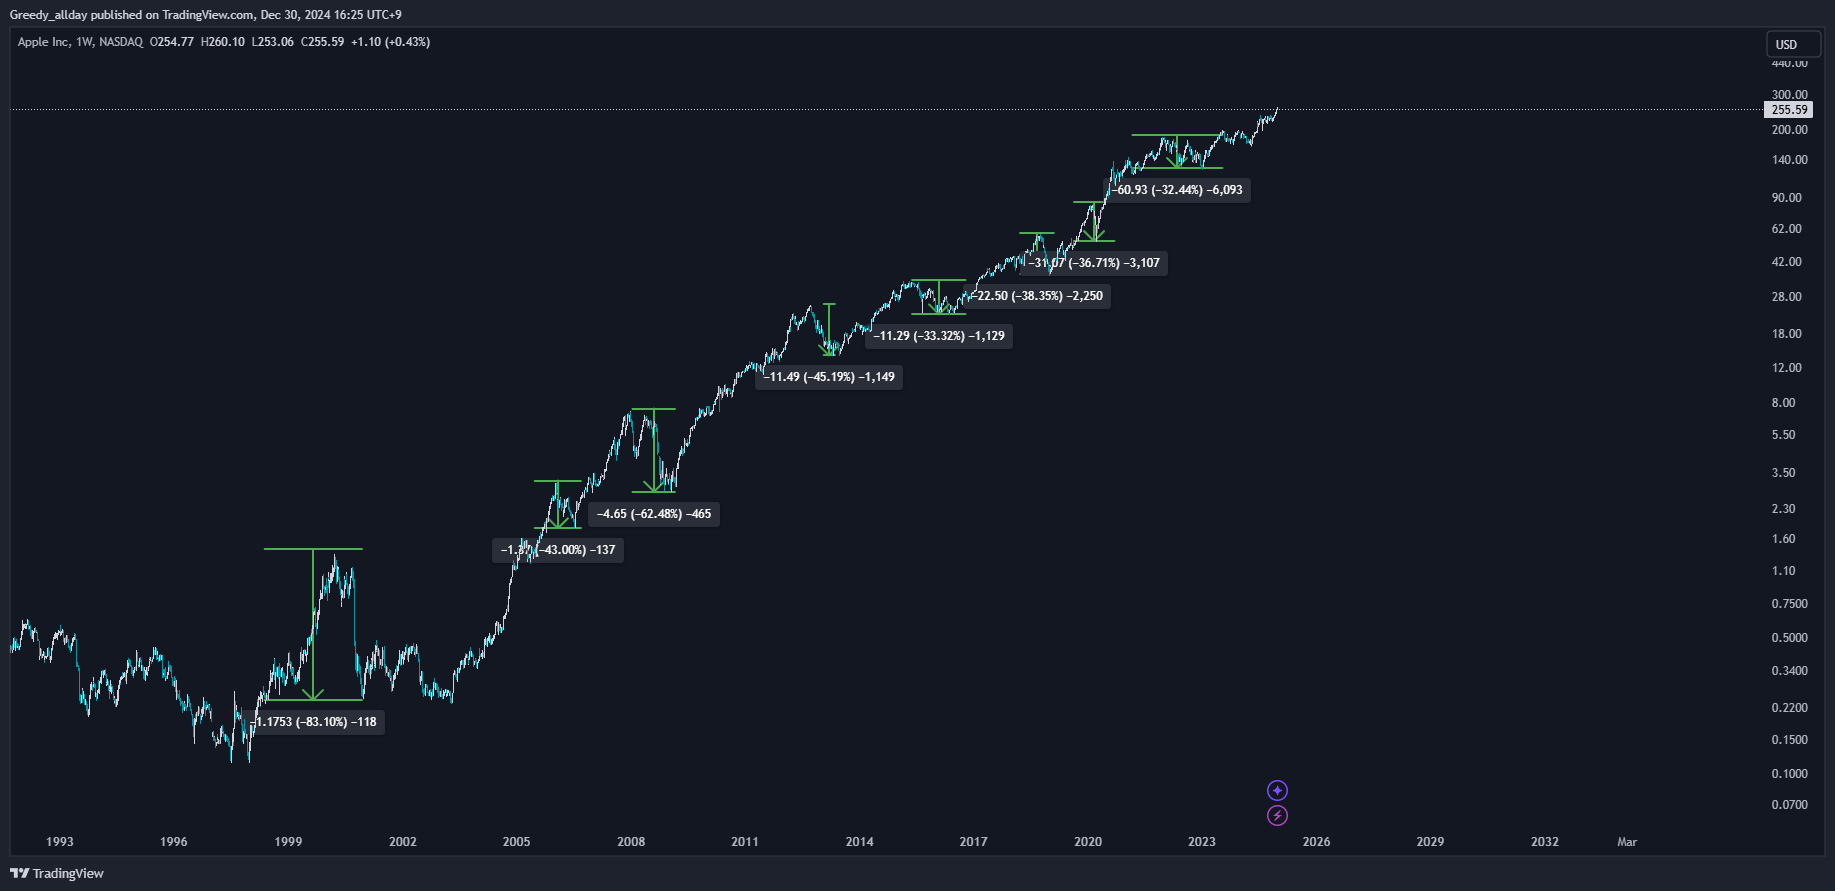Click the TradingView logo at bottom left
The width and height of the screenshot is (1835, 891).
pos(57,874)
